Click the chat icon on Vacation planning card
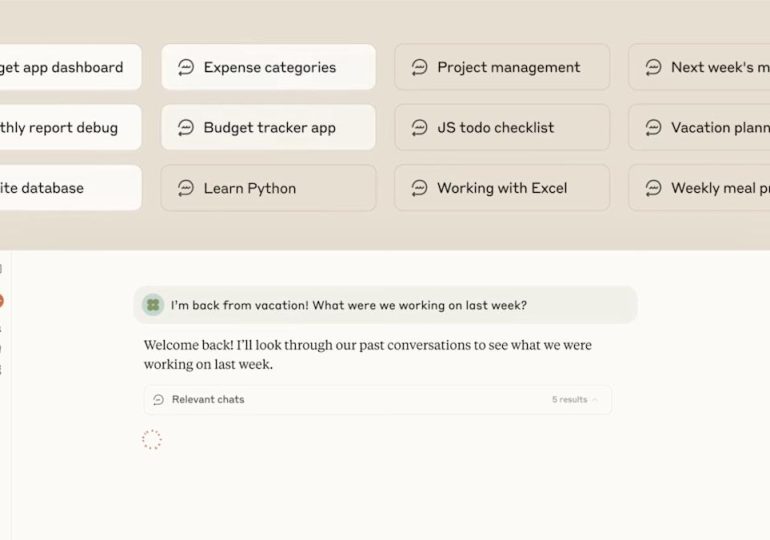 tap(653, 128)
